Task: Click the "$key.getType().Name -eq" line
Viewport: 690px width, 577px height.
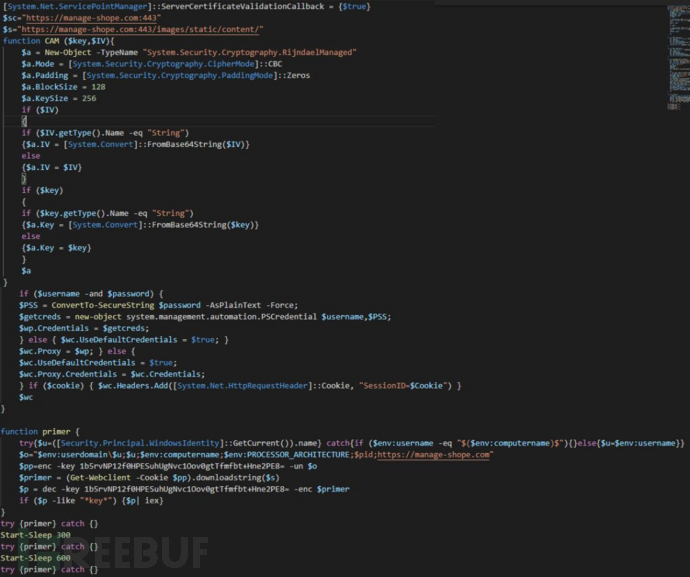Action: coord(107,213)
